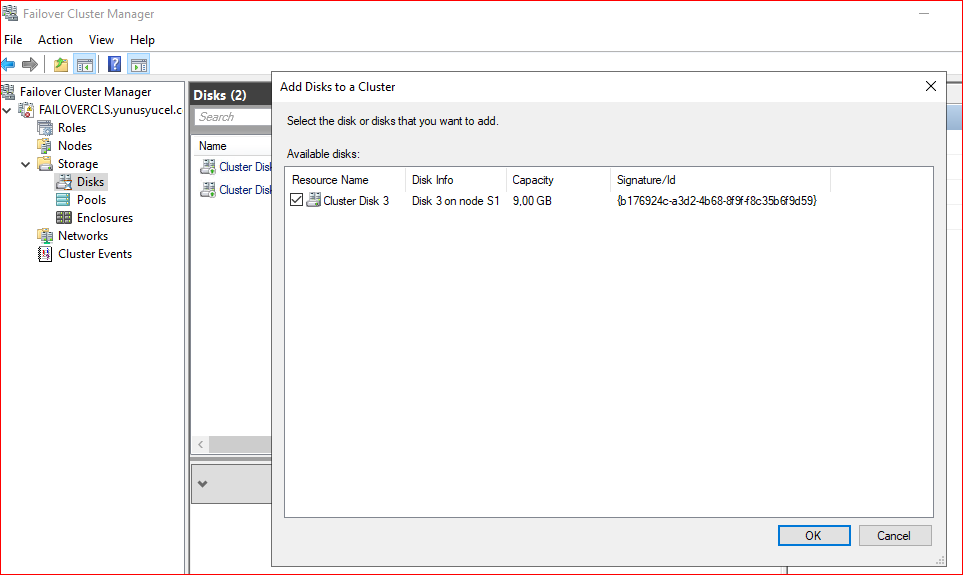Click the Back arrow toolbar icon
This screenshot has height=575, width=963.
pyautogui.click(x=9, y=64)
